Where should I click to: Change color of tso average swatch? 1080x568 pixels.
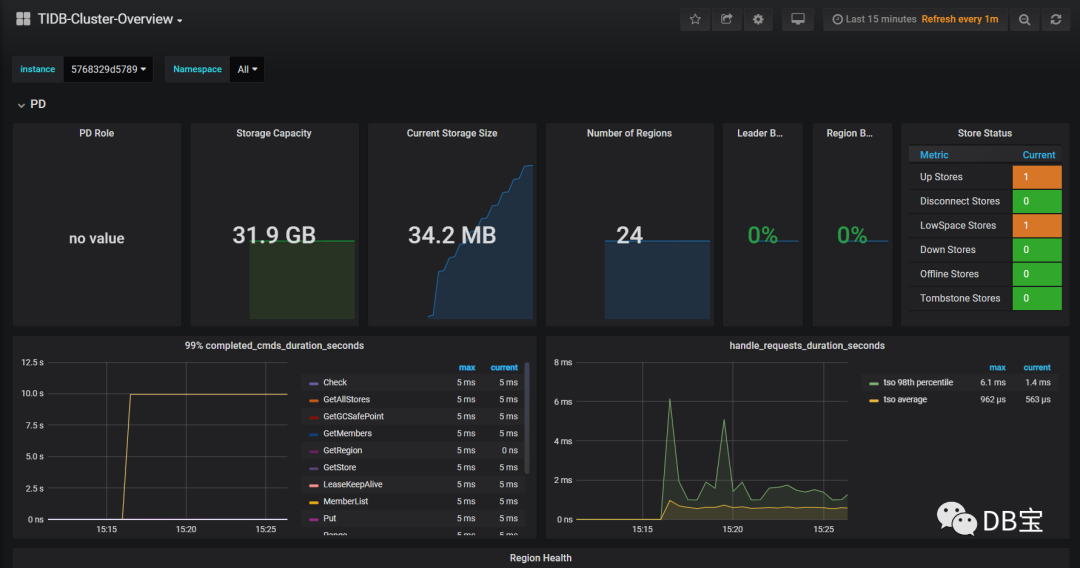click(873, 400)
